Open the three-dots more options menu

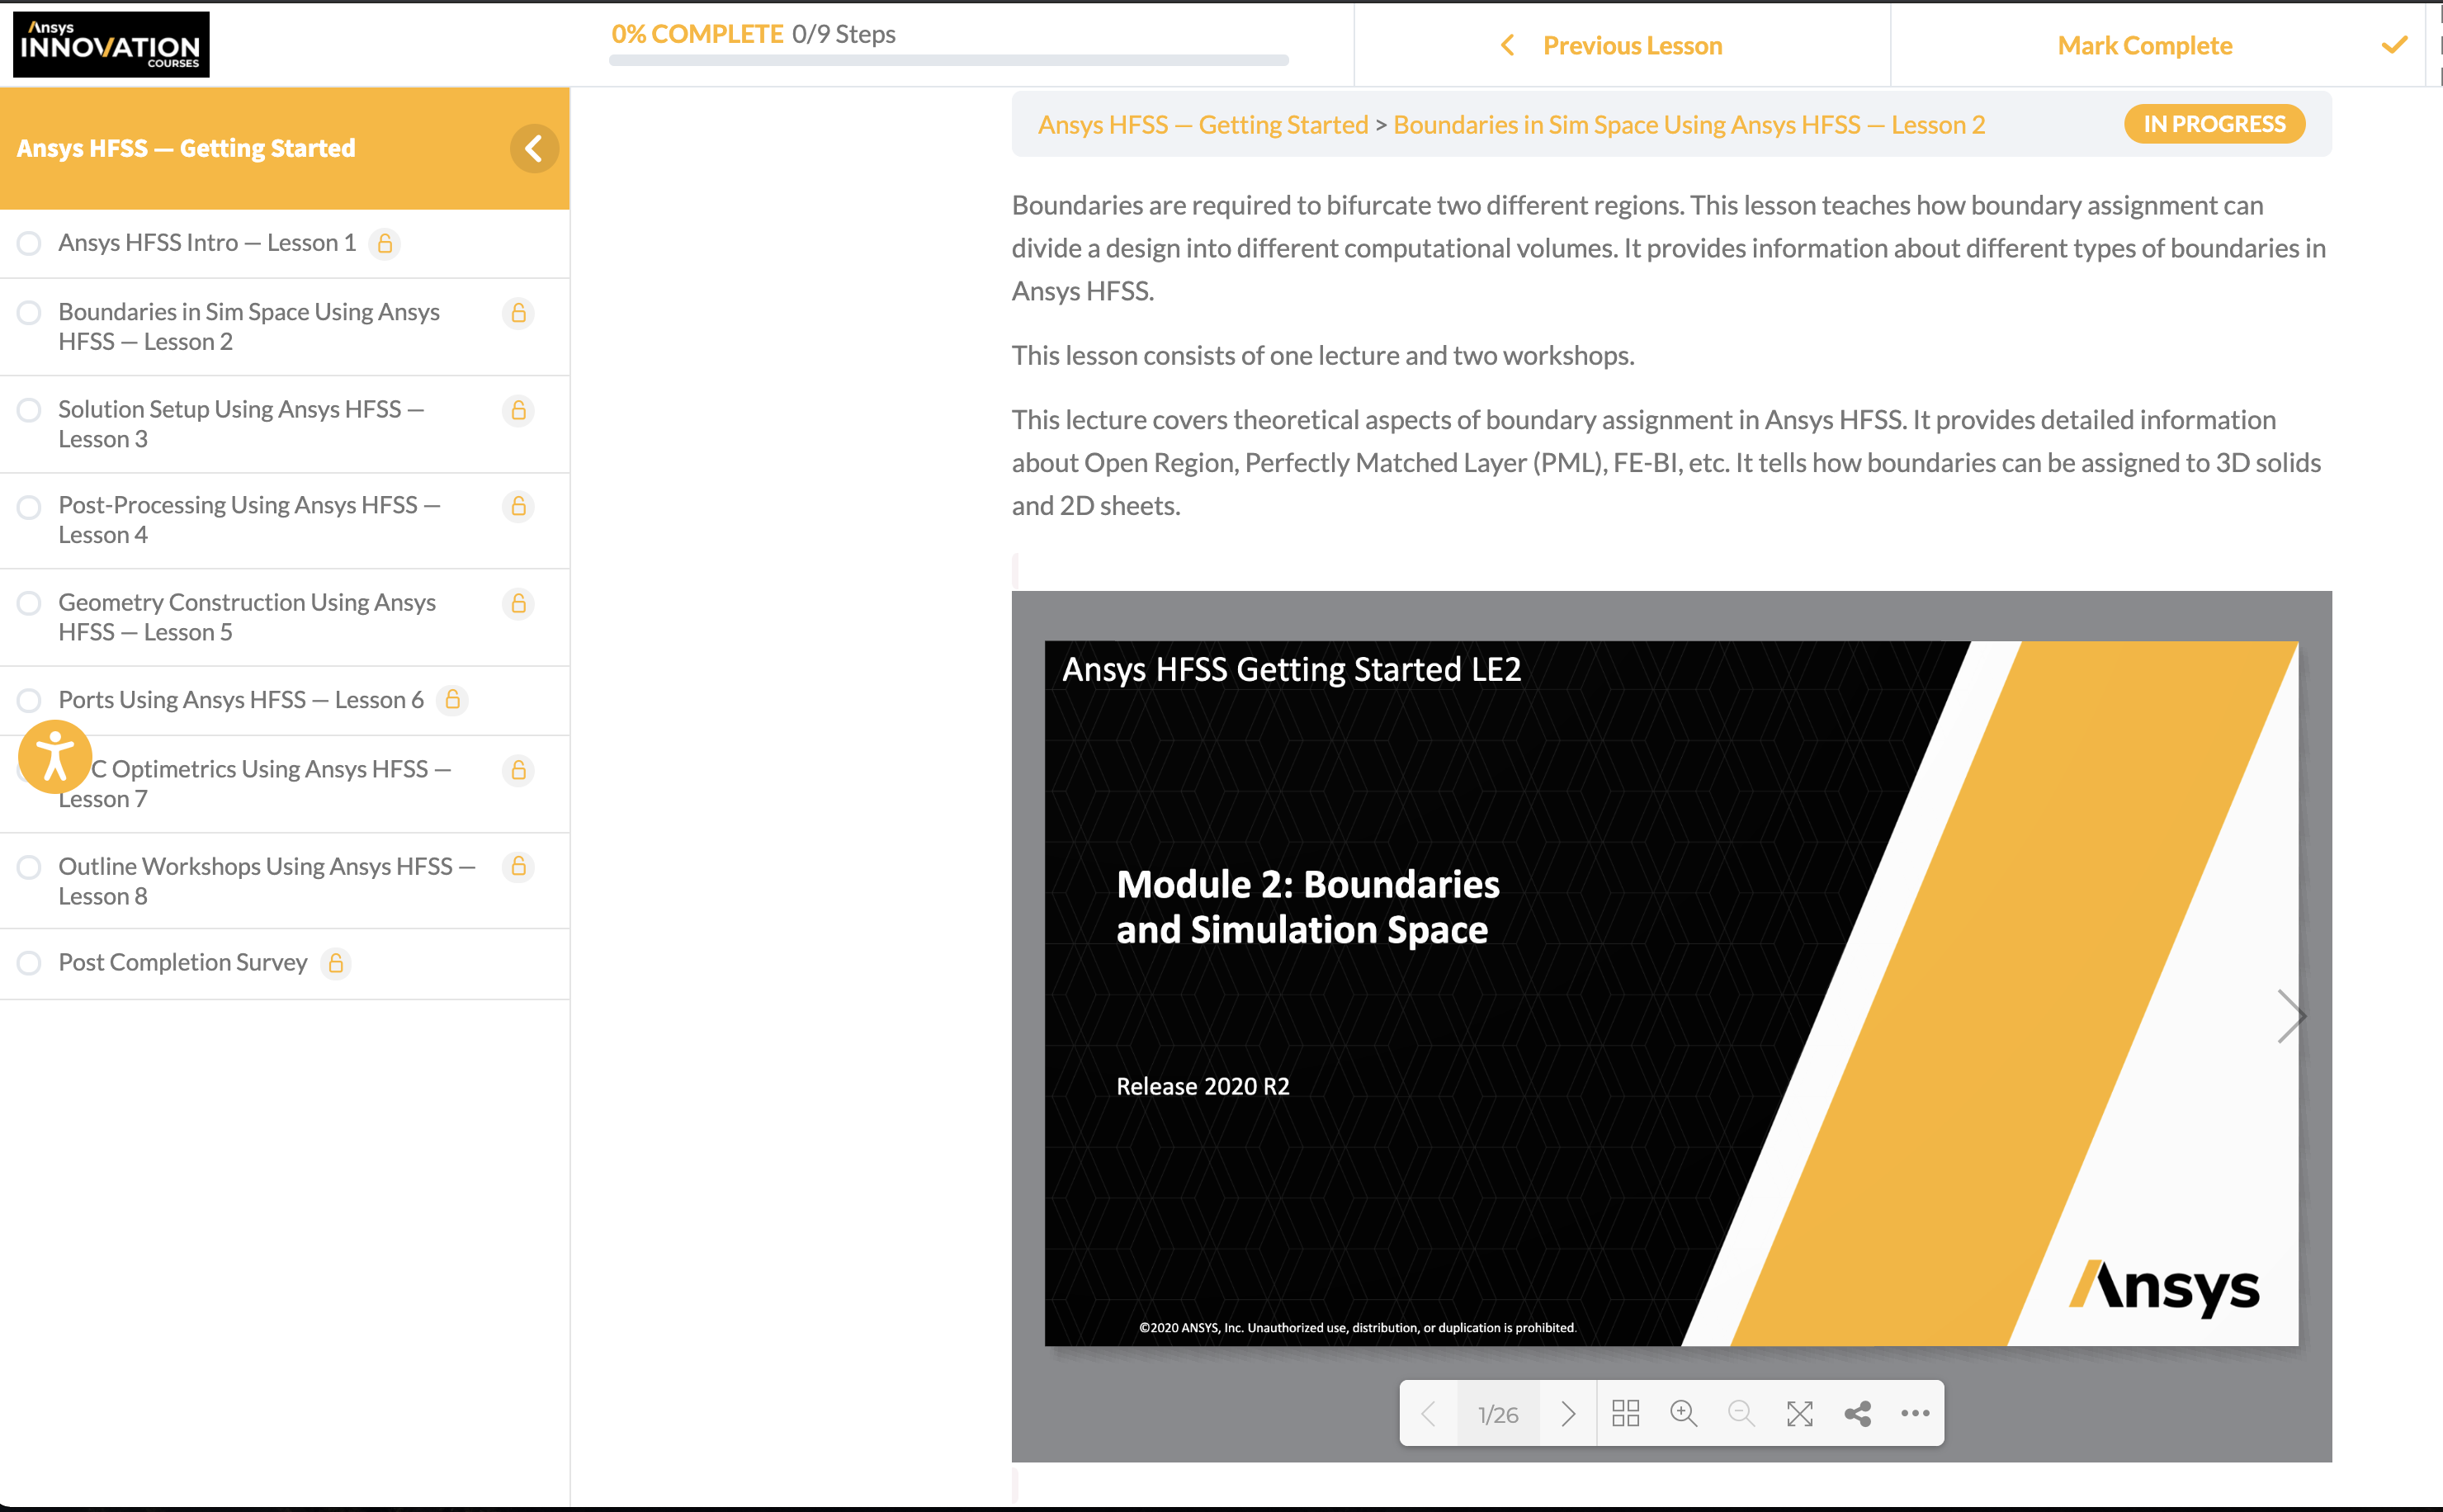pyautogui.click(x=1914, y=1413)
